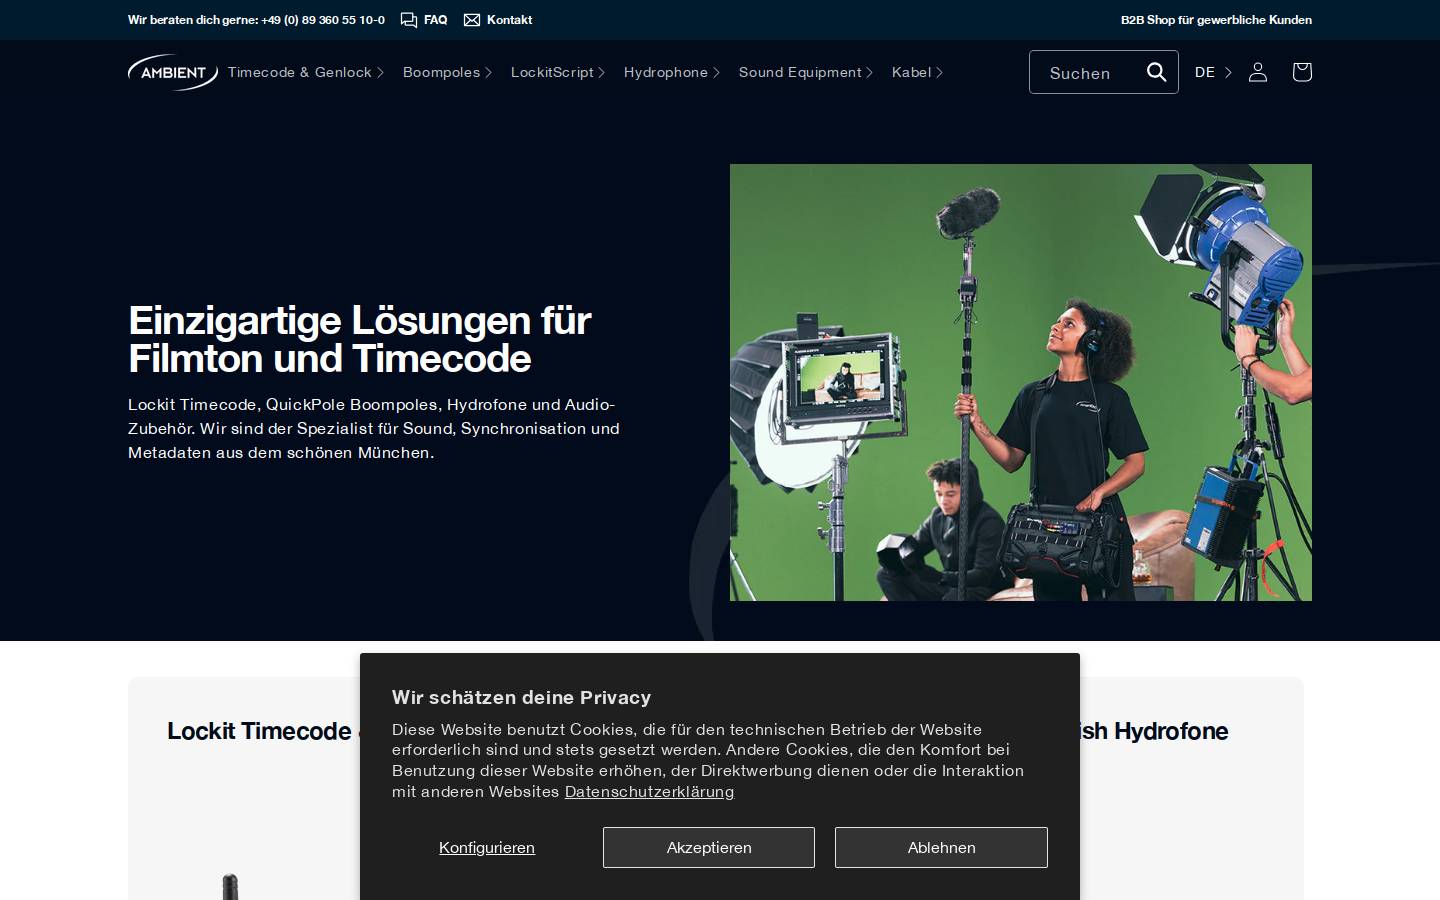Expand the Sound Equipment menu
The image size is (1440, 900).
click(x=806, y=72)
